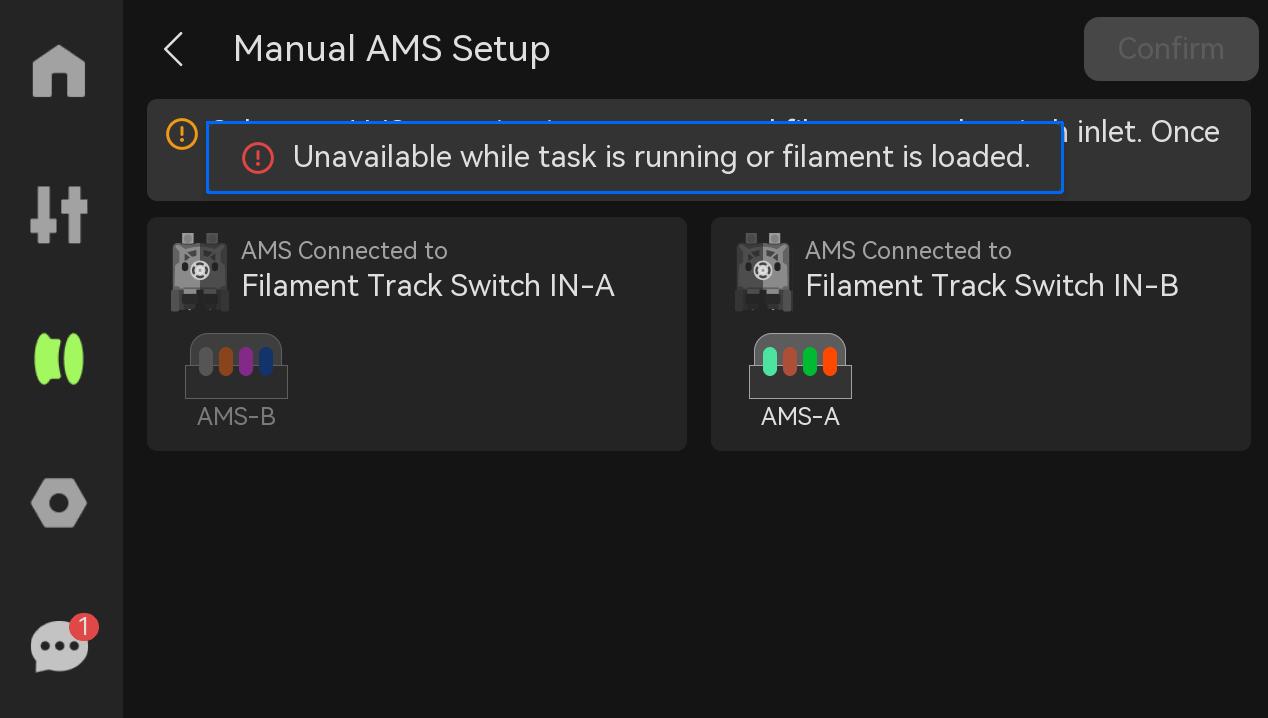The width and height of the screenshot is (1268, 718).
Task: Open Settings via the hex nut icon
Action: pos(59,503)
